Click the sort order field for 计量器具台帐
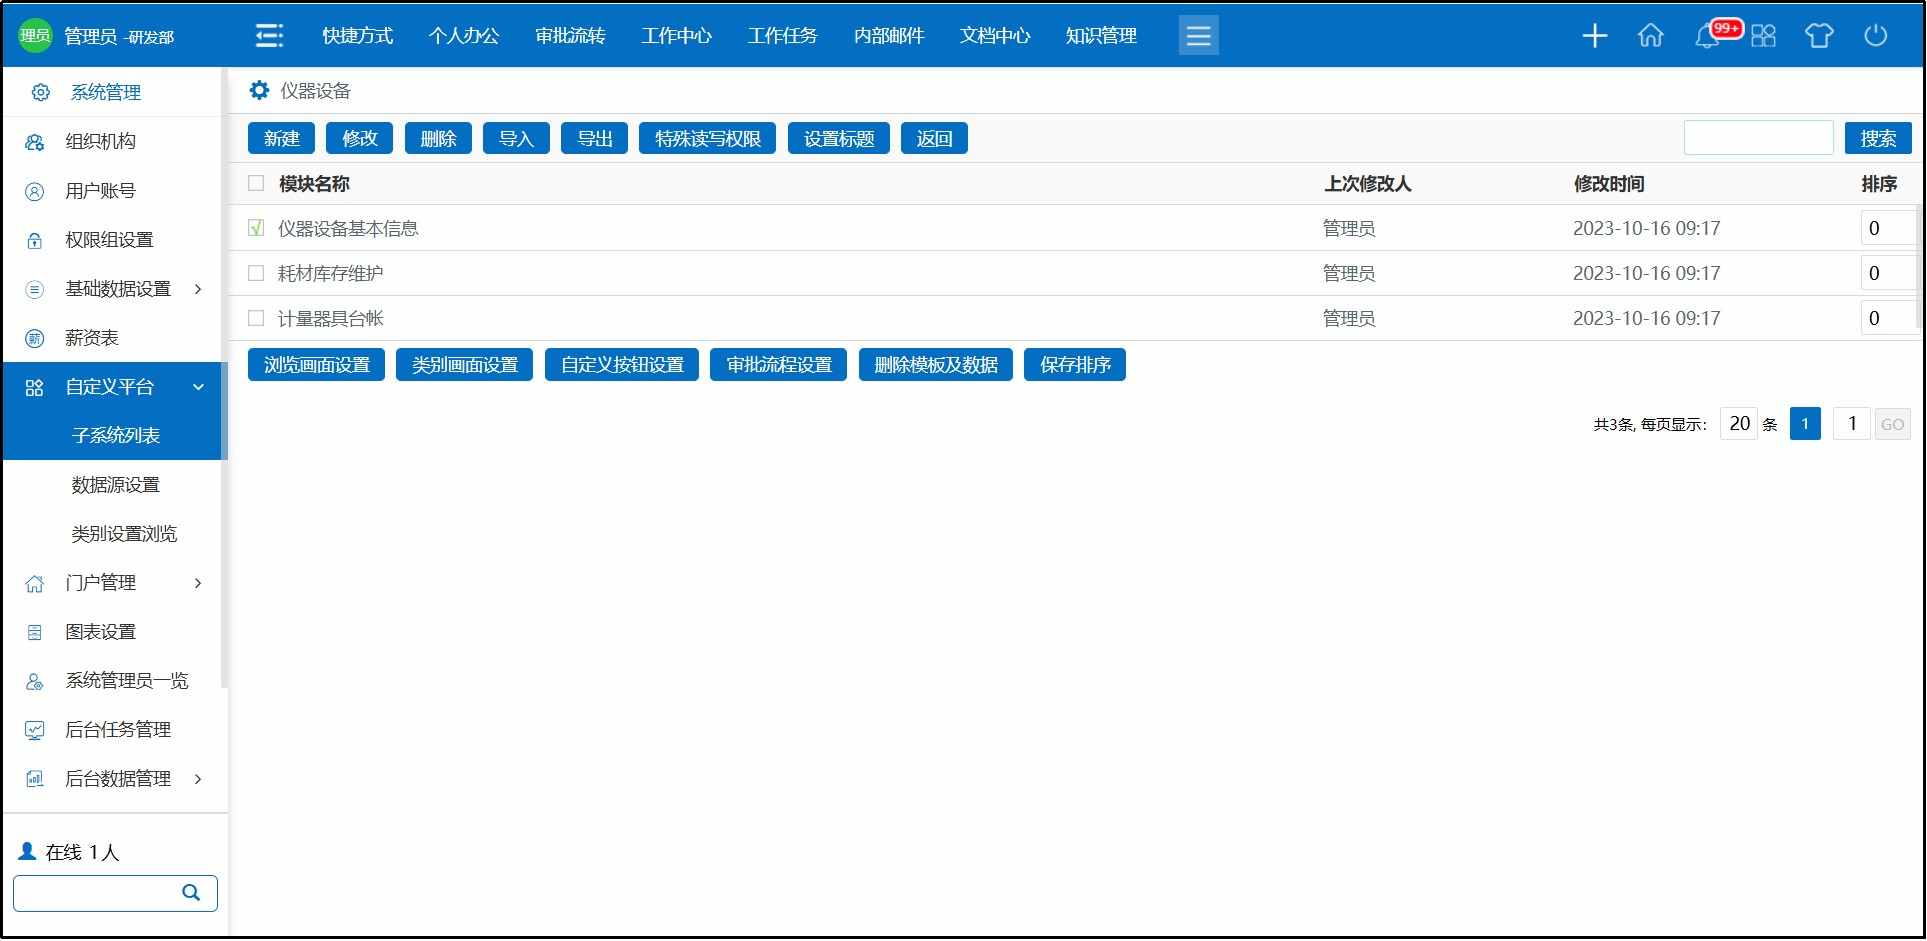1927x941 pixels. 1886,318
